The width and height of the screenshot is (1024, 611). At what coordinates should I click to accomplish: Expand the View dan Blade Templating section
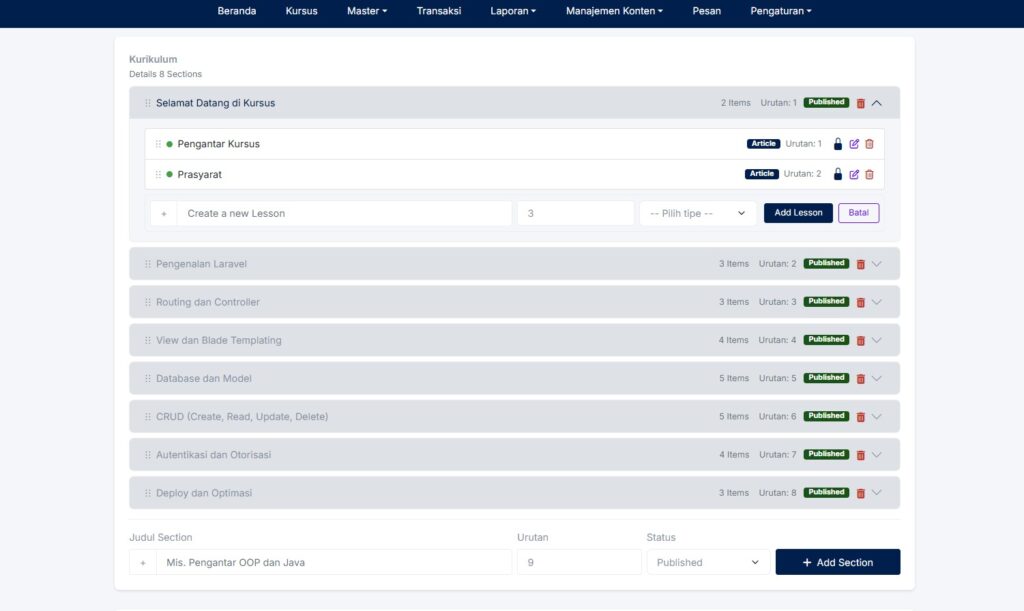tap(877, 340)
